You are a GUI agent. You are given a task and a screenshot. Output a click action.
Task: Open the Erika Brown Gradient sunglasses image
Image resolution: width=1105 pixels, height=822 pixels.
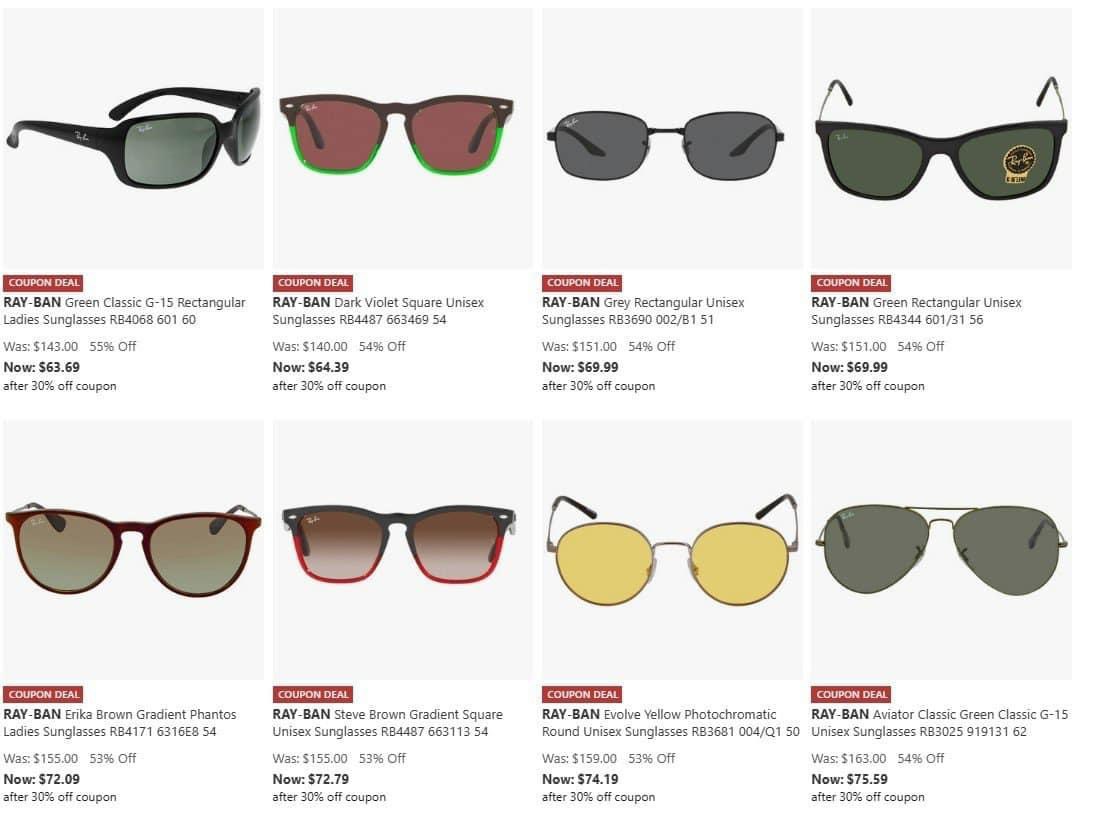click(x=133, y=550)
